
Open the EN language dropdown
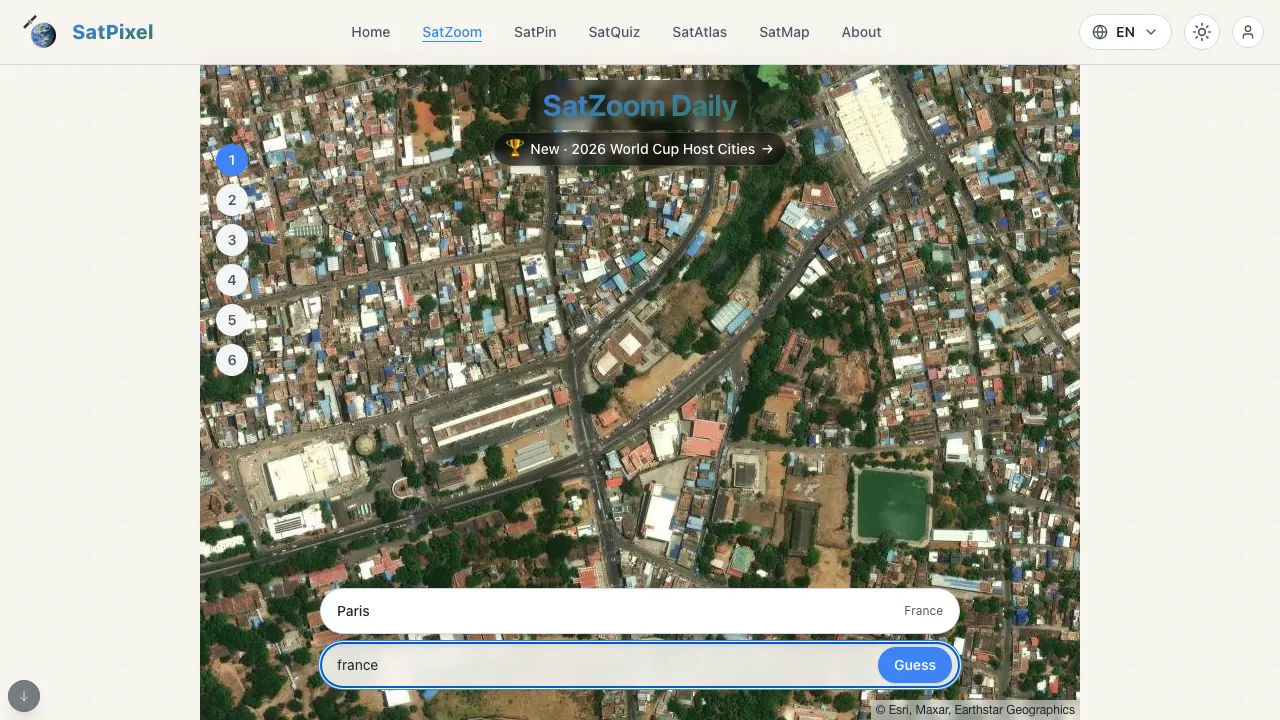pyautogui.click(x=1125, y=32)
